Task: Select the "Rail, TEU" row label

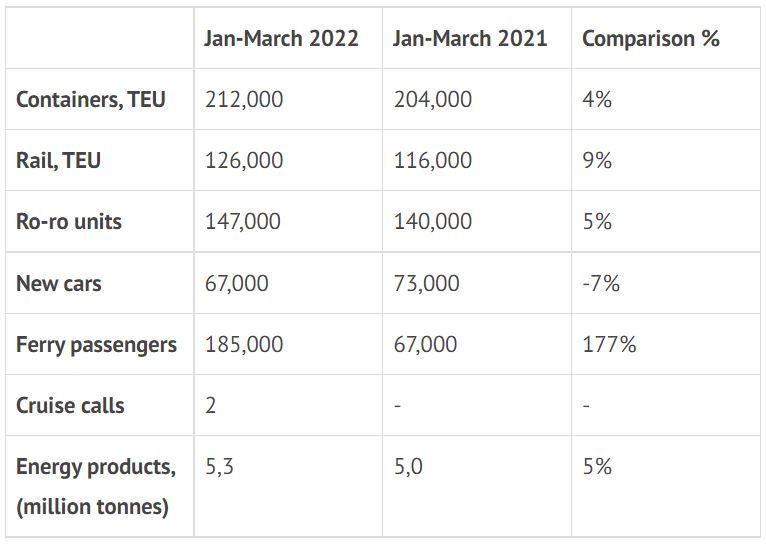Action: (x=59, y=160)
